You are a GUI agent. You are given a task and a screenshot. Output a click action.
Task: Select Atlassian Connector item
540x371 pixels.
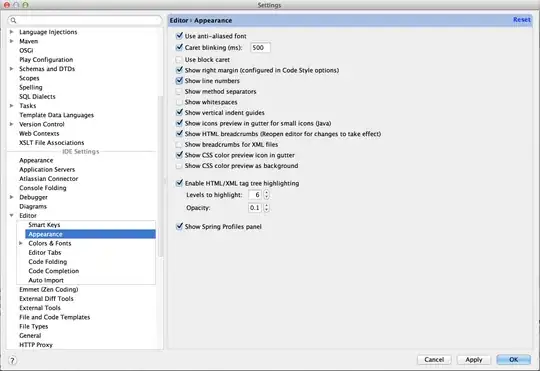pos(49,179)
